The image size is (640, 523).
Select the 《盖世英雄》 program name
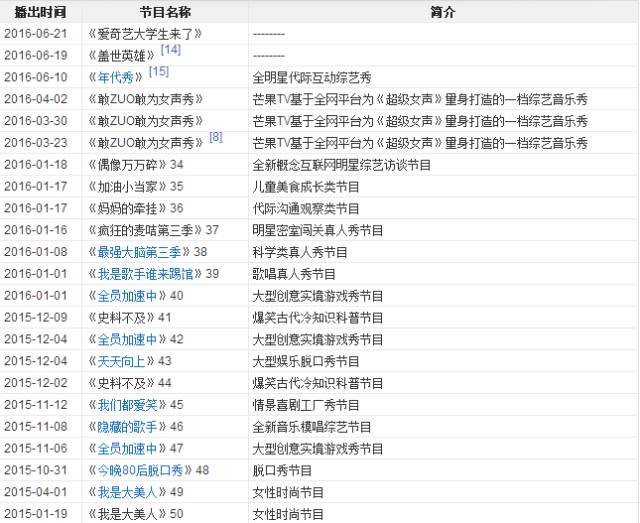(x=121, y=56)
